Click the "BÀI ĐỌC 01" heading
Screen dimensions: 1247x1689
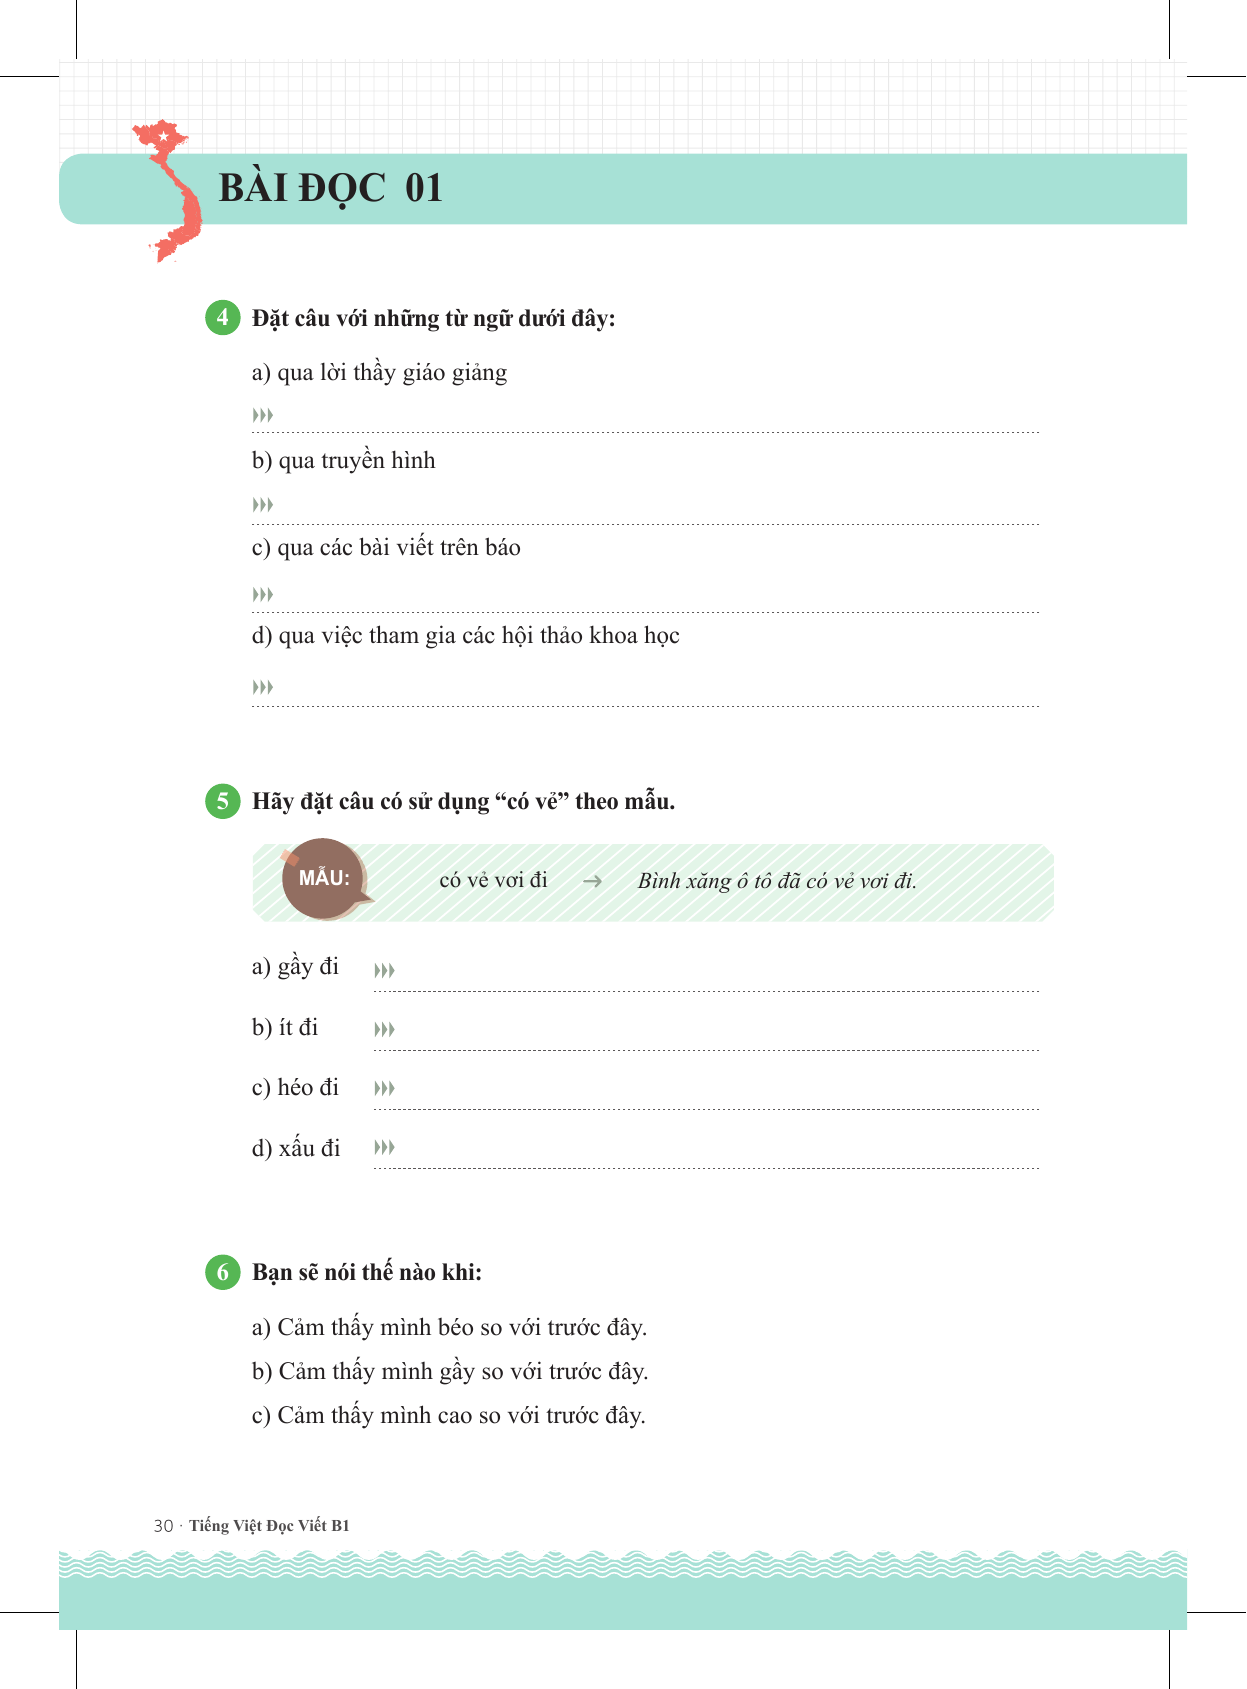pos(330,188)
